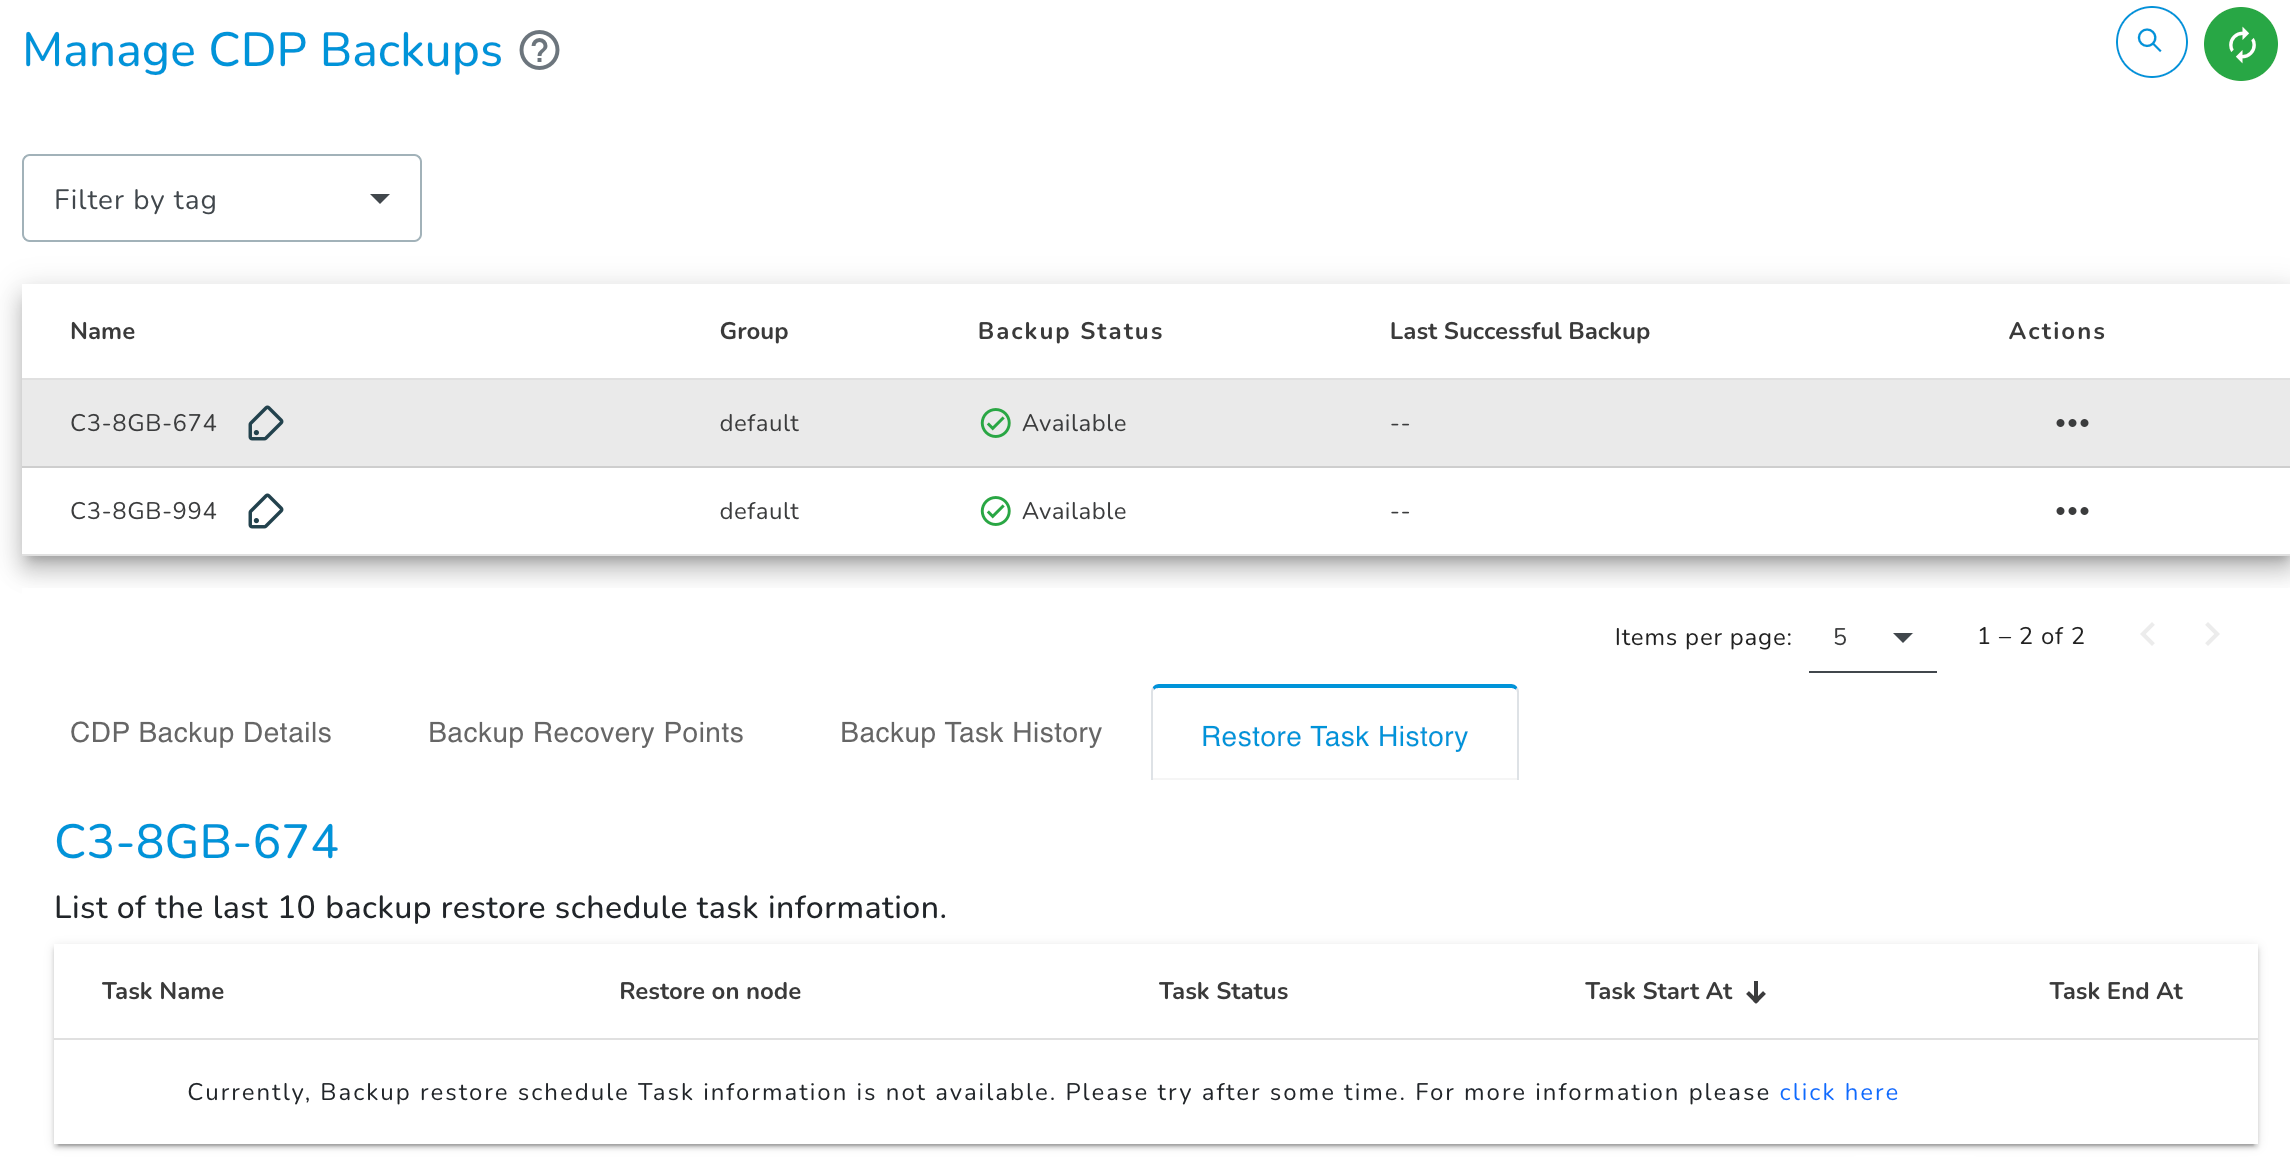This screenshot has width=2290, height=1158.
Task: Click the Actions column header
Action: (2056, 331)
